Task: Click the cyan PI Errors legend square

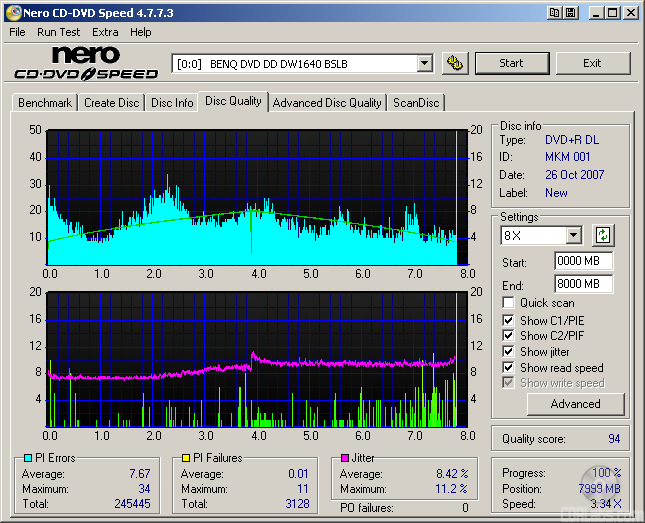Action: (x=26, y=458)
